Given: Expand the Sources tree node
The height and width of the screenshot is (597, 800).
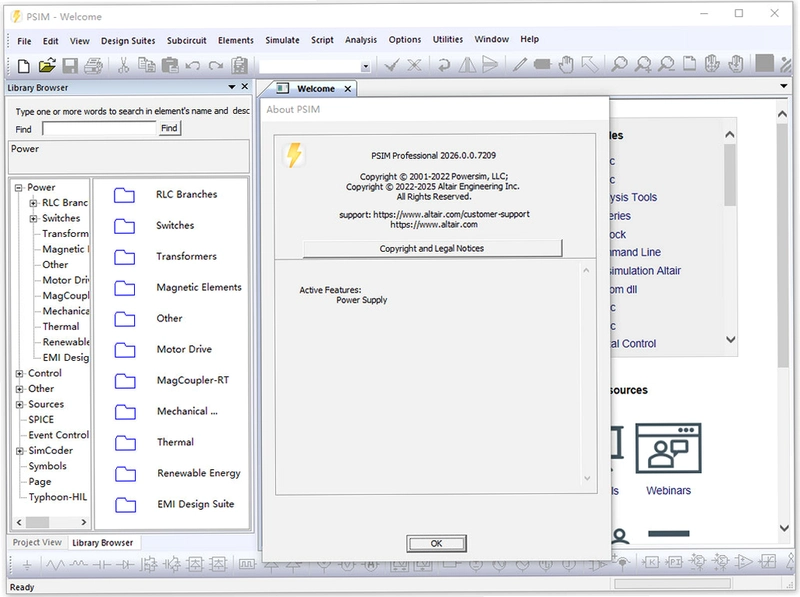Looking at the screenshot, I should pos(19,405).
